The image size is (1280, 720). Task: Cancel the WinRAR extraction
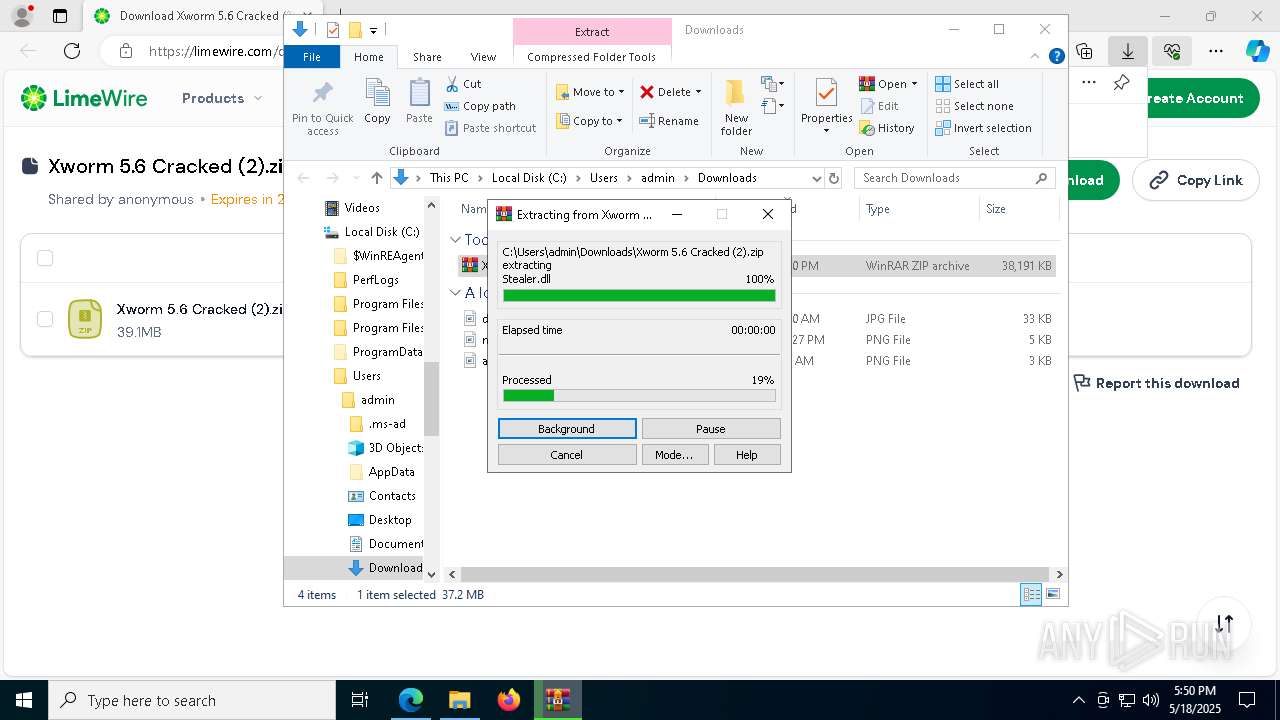click(x=567, y=455)
